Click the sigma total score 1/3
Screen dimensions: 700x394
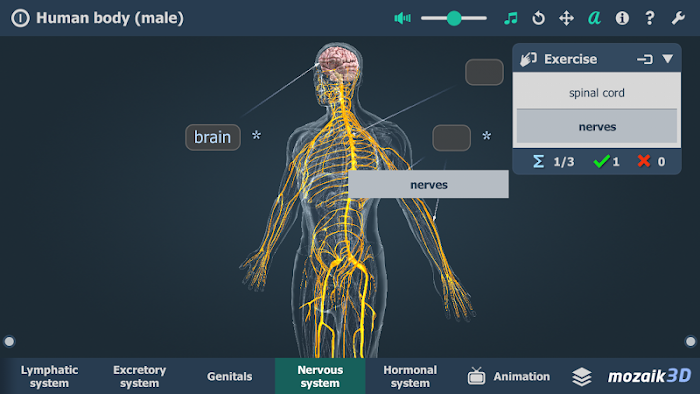pyautogui.click(x=554, y=162)
